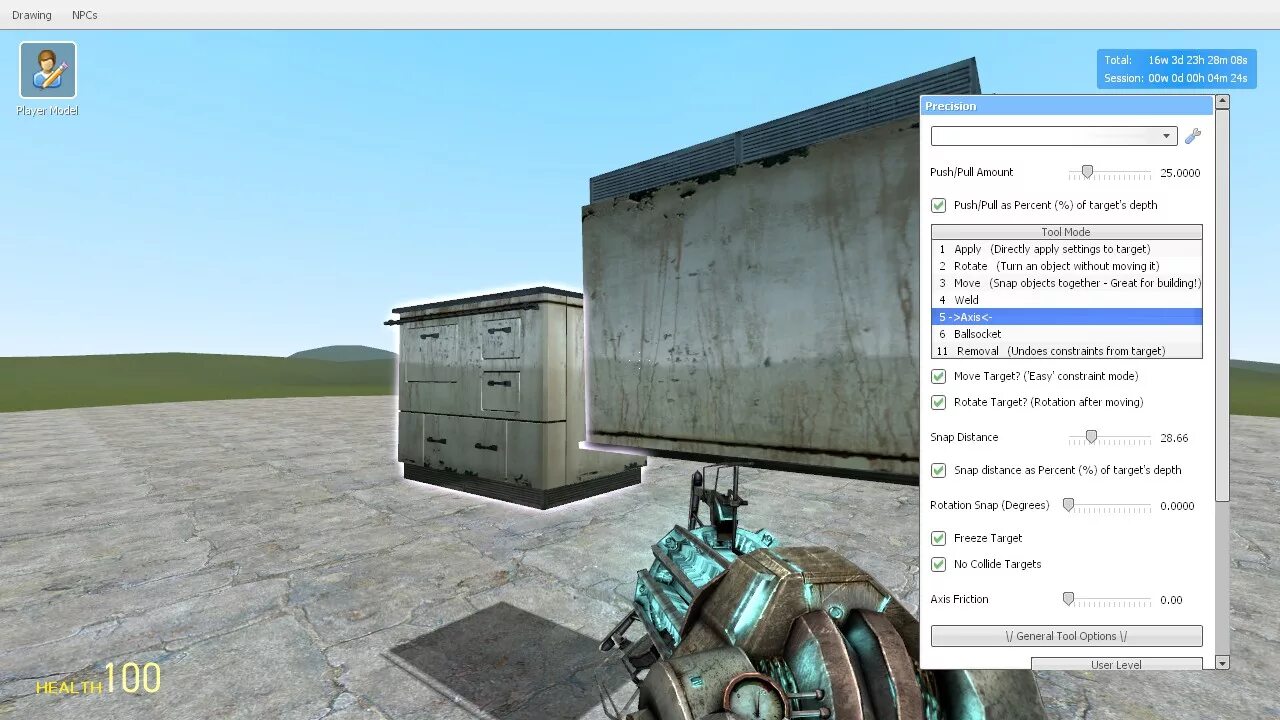Screen dimensions: 1280x720
Task: Select the Weld tool mode
Action: [1000, 299]
